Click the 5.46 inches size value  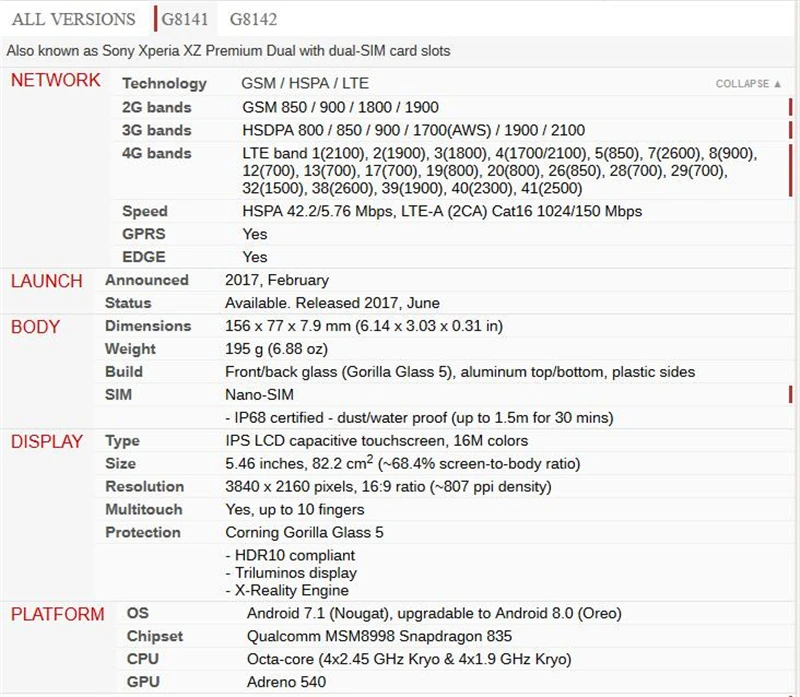(x=403, y=463)
